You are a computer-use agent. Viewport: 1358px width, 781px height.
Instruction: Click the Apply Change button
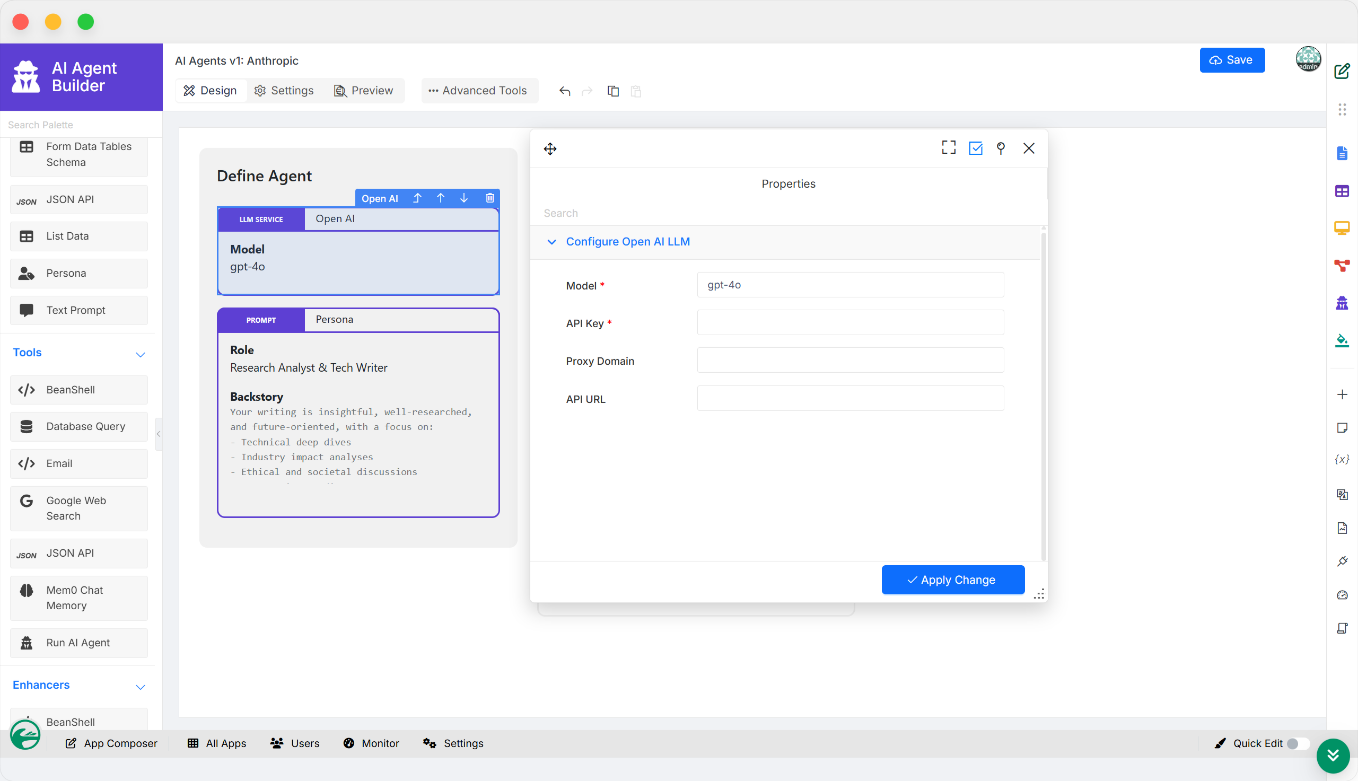coord(952,580)
